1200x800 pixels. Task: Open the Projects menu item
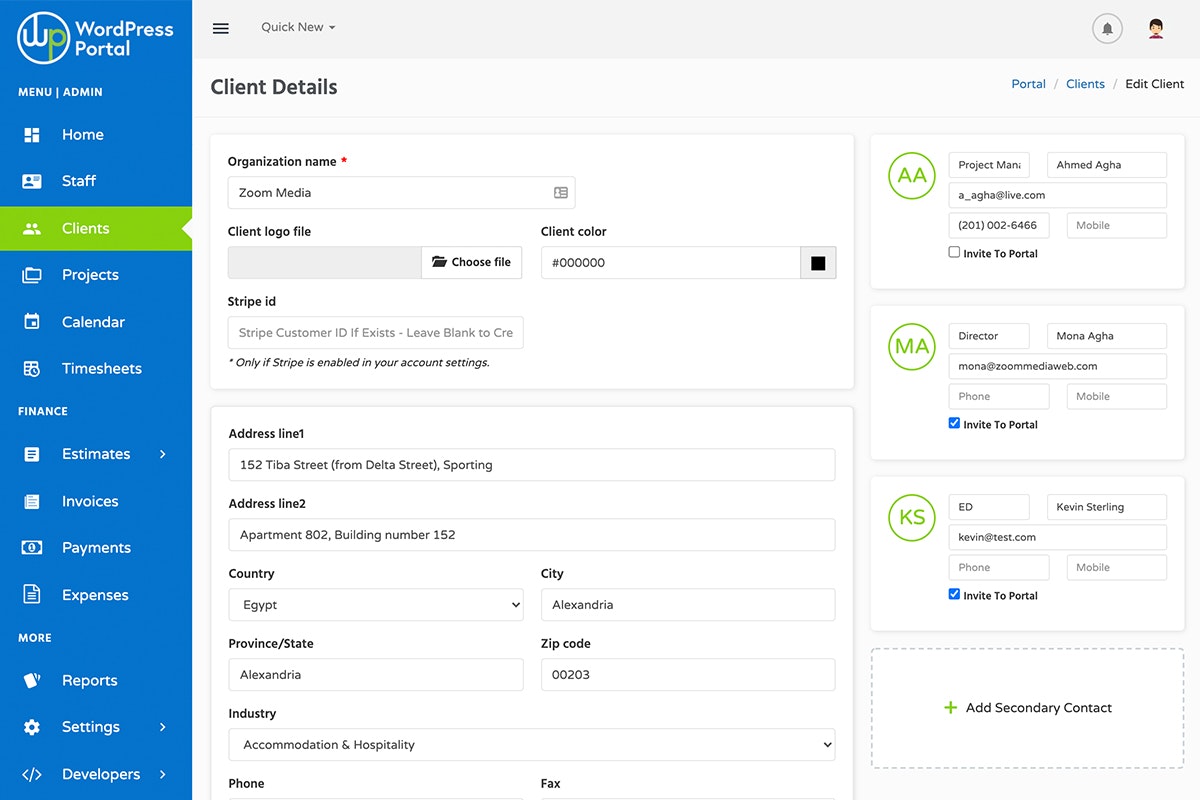coord(90,275)
